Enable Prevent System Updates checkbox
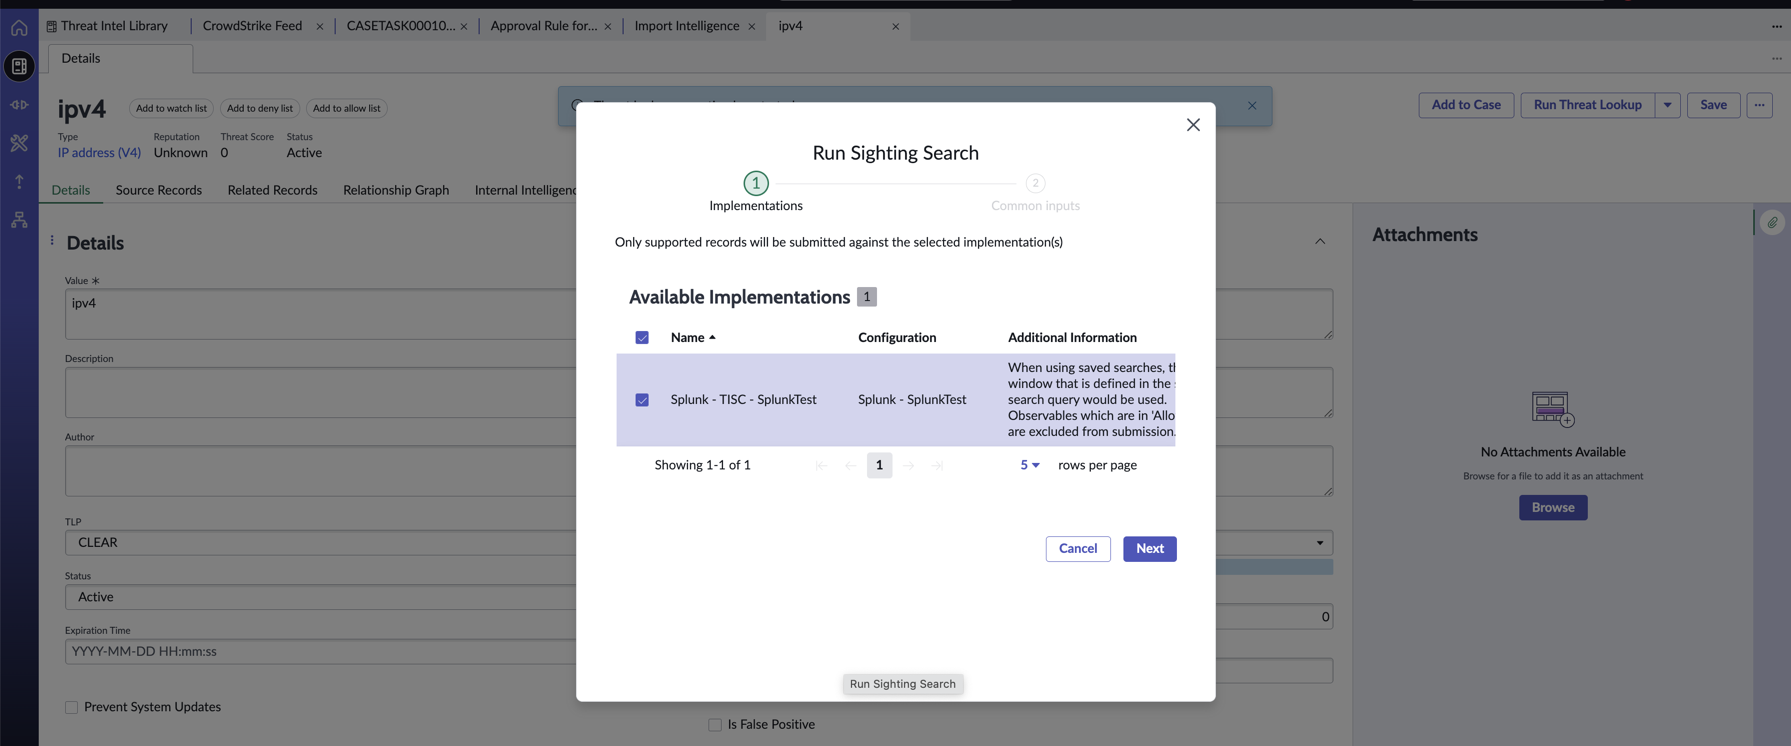1791x746 pixels. (x=72, y=708)
